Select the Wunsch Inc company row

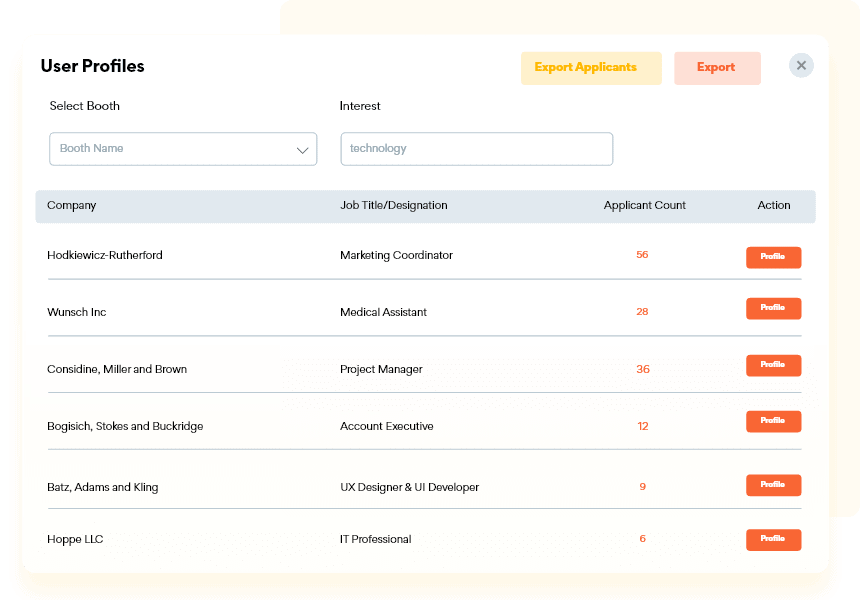click(x=77, y=312)
